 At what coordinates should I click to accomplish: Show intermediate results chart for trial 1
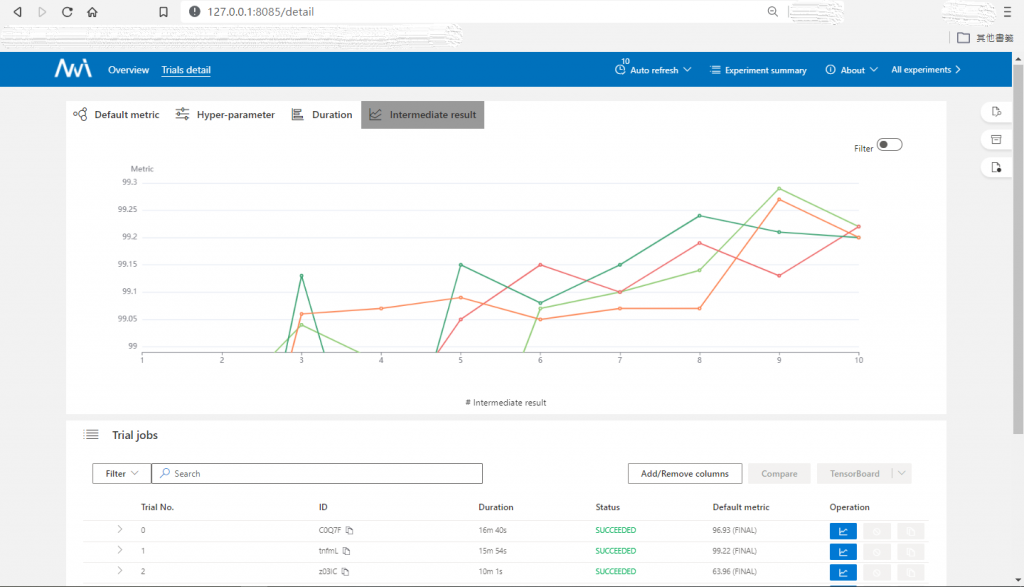point(843,552)
